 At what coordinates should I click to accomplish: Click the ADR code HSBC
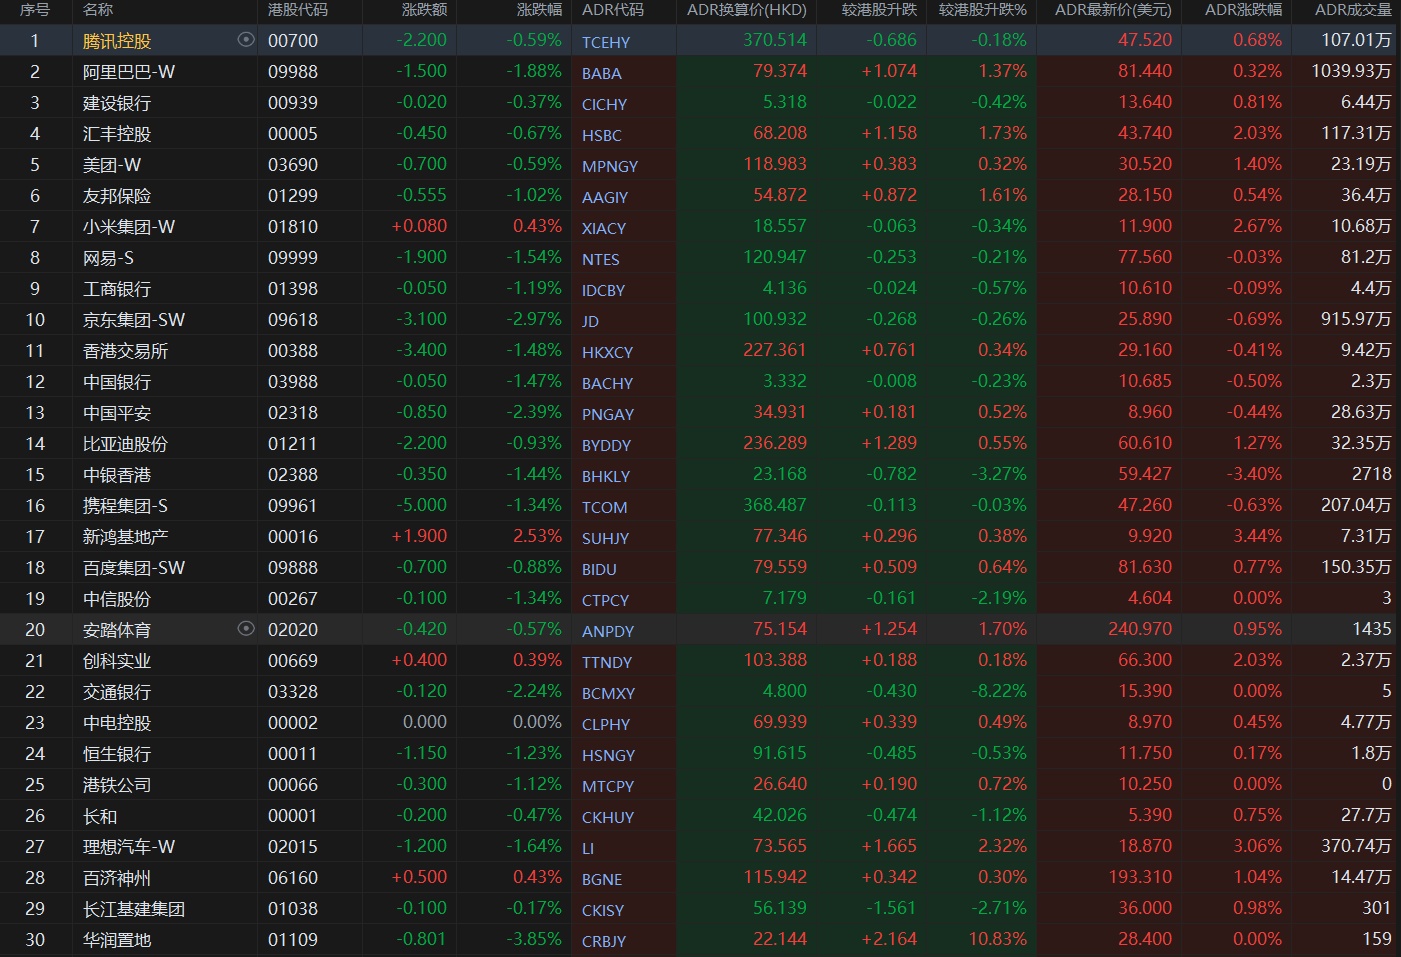click(602, 135)
